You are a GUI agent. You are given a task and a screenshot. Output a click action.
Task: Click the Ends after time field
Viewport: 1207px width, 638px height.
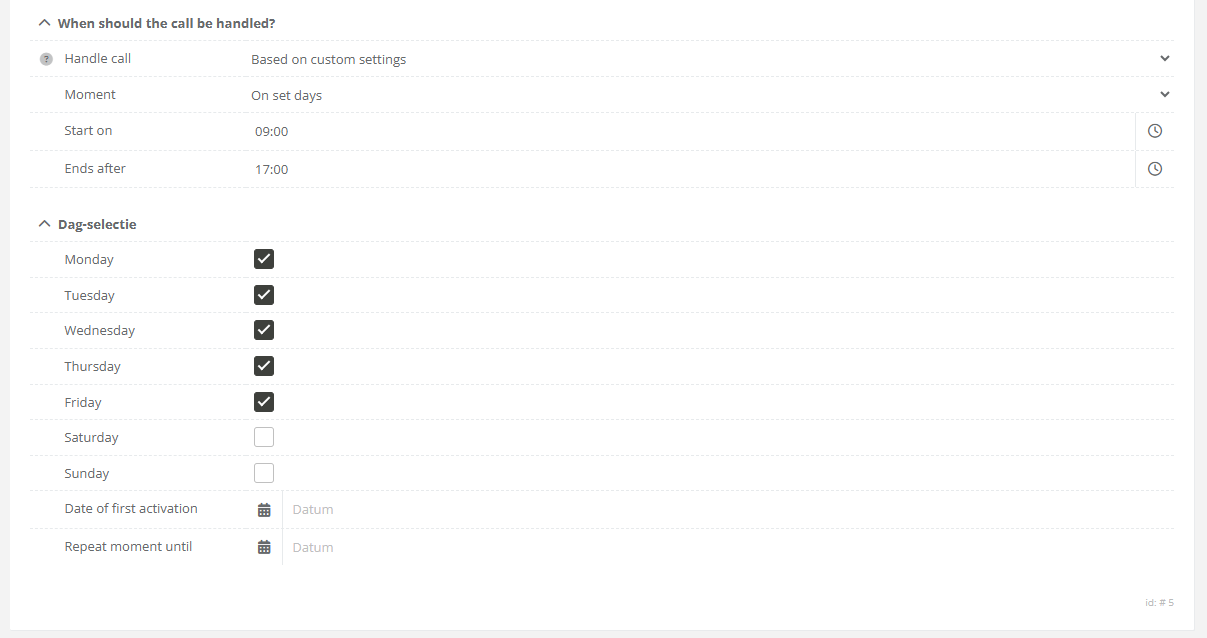pos(690,169)
